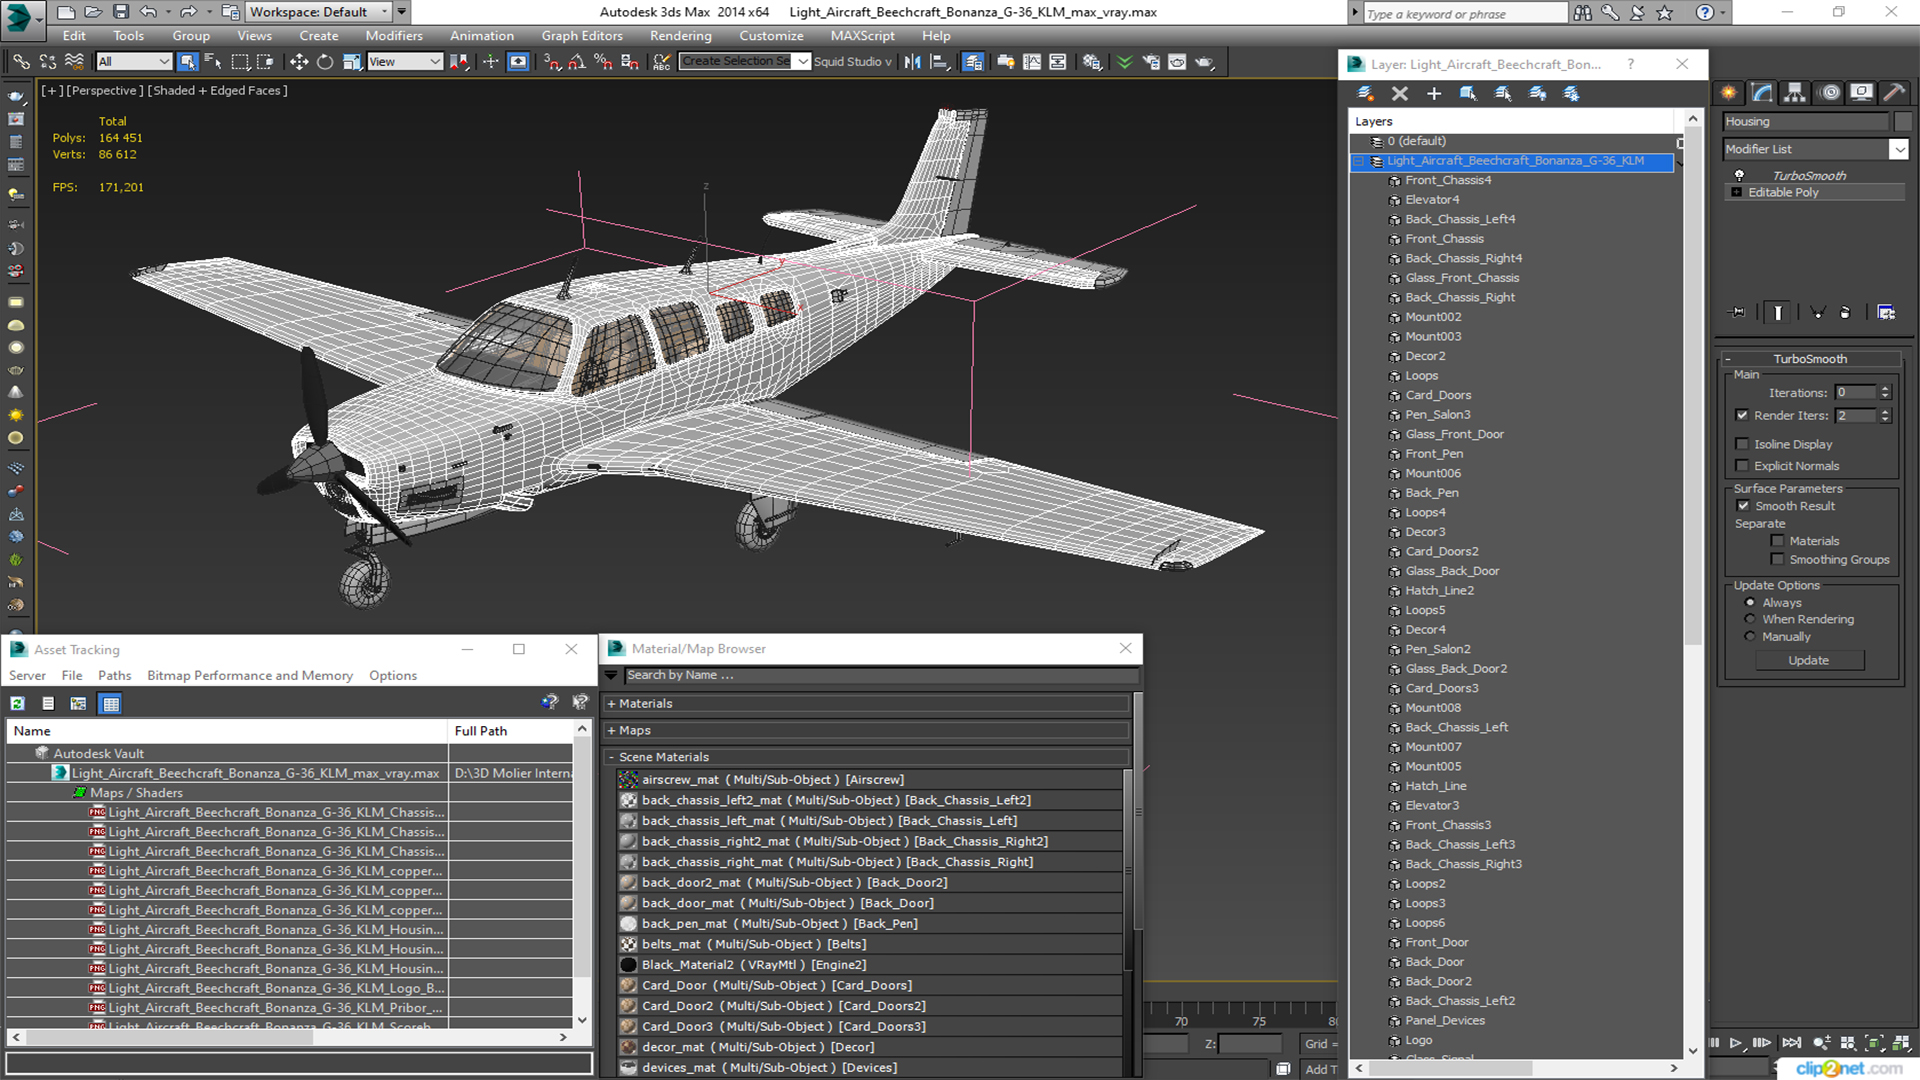The width and height of the screenshot is (1920, 1080).
Task: Open the Utilities hammer tab
Action: [x=1894, y=93]
